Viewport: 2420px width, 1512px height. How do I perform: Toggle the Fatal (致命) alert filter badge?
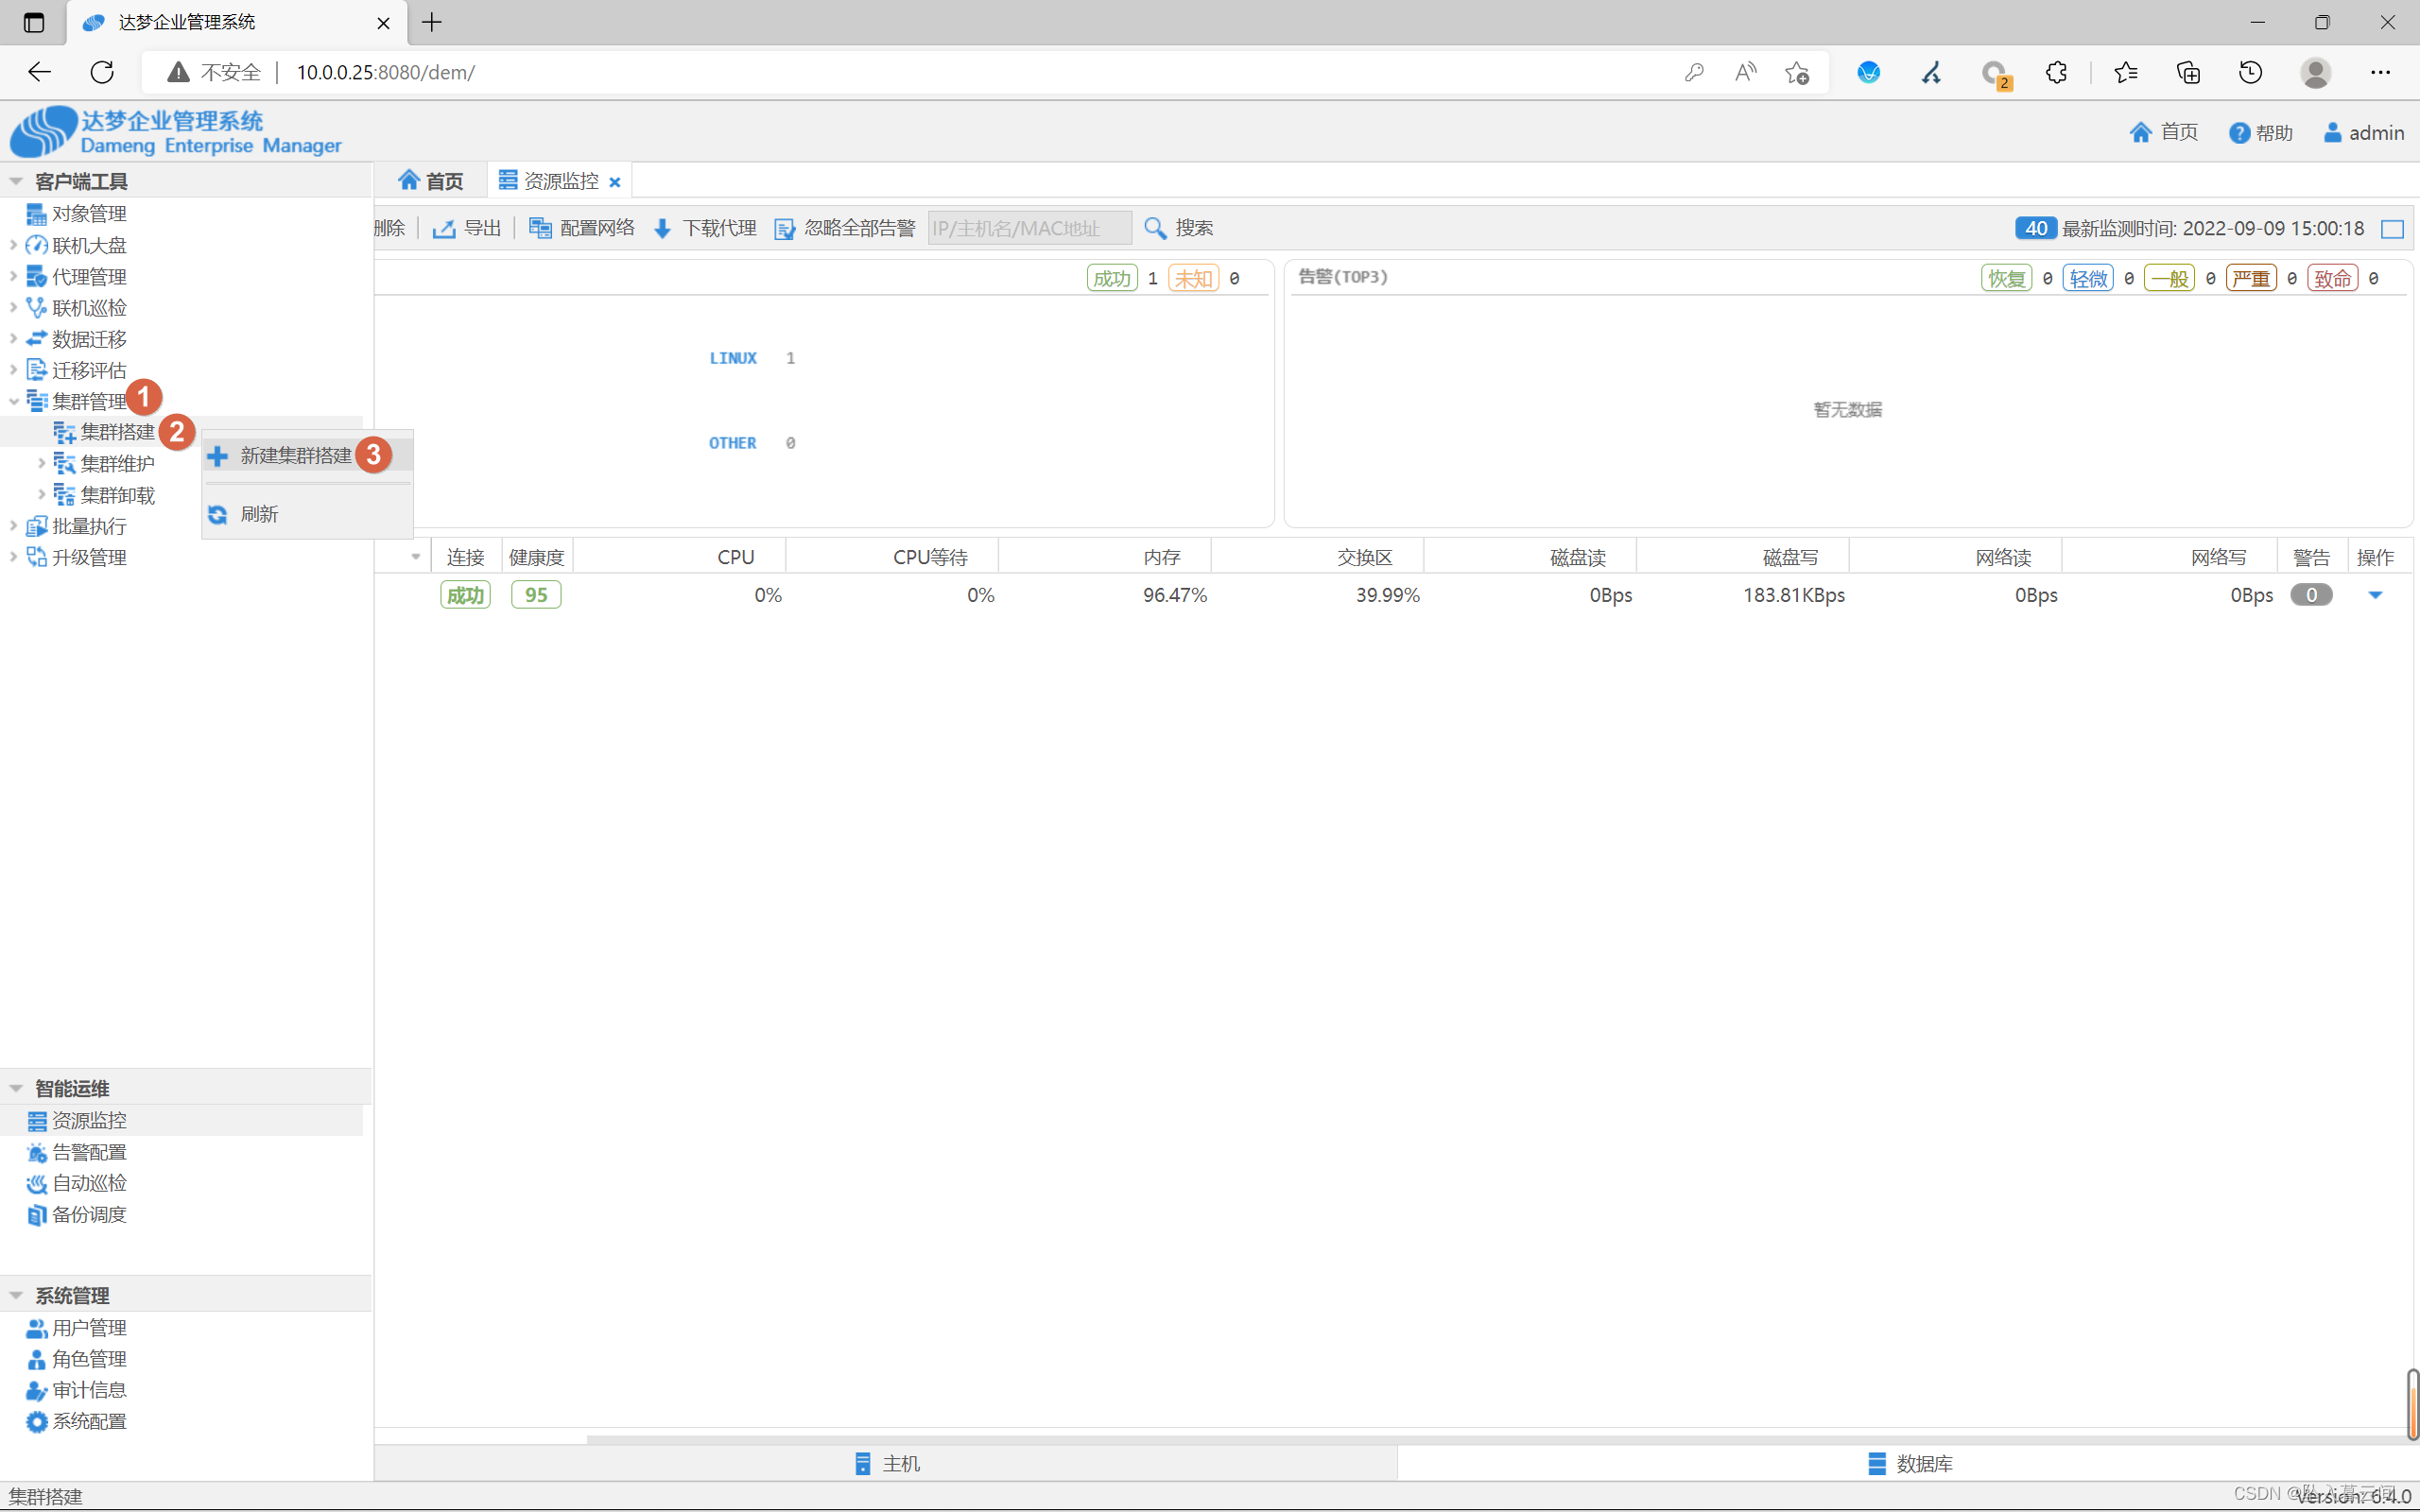tap(2331, 279)
